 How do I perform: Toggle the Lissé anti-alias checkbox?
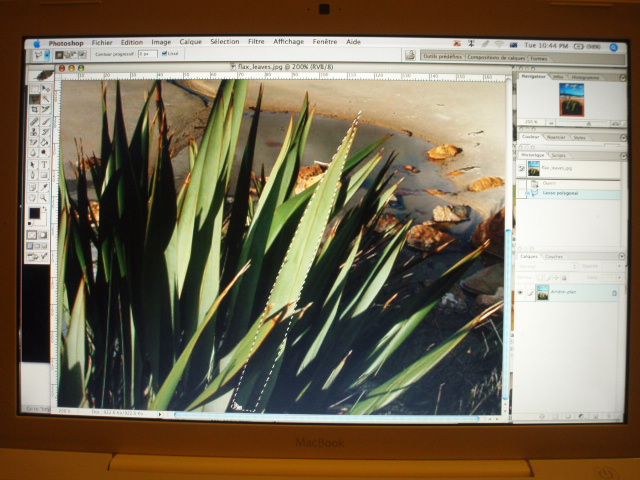click(164, 53)
